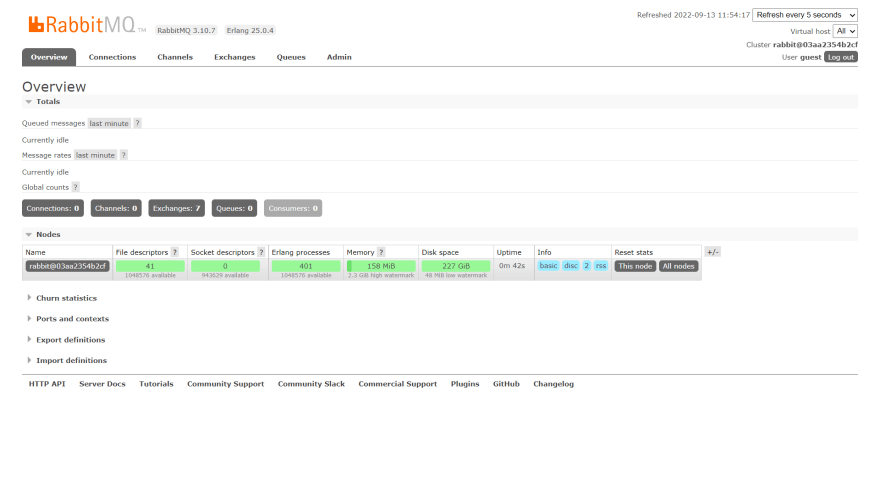Expand Churn statistics section

(x=66, y=298)
